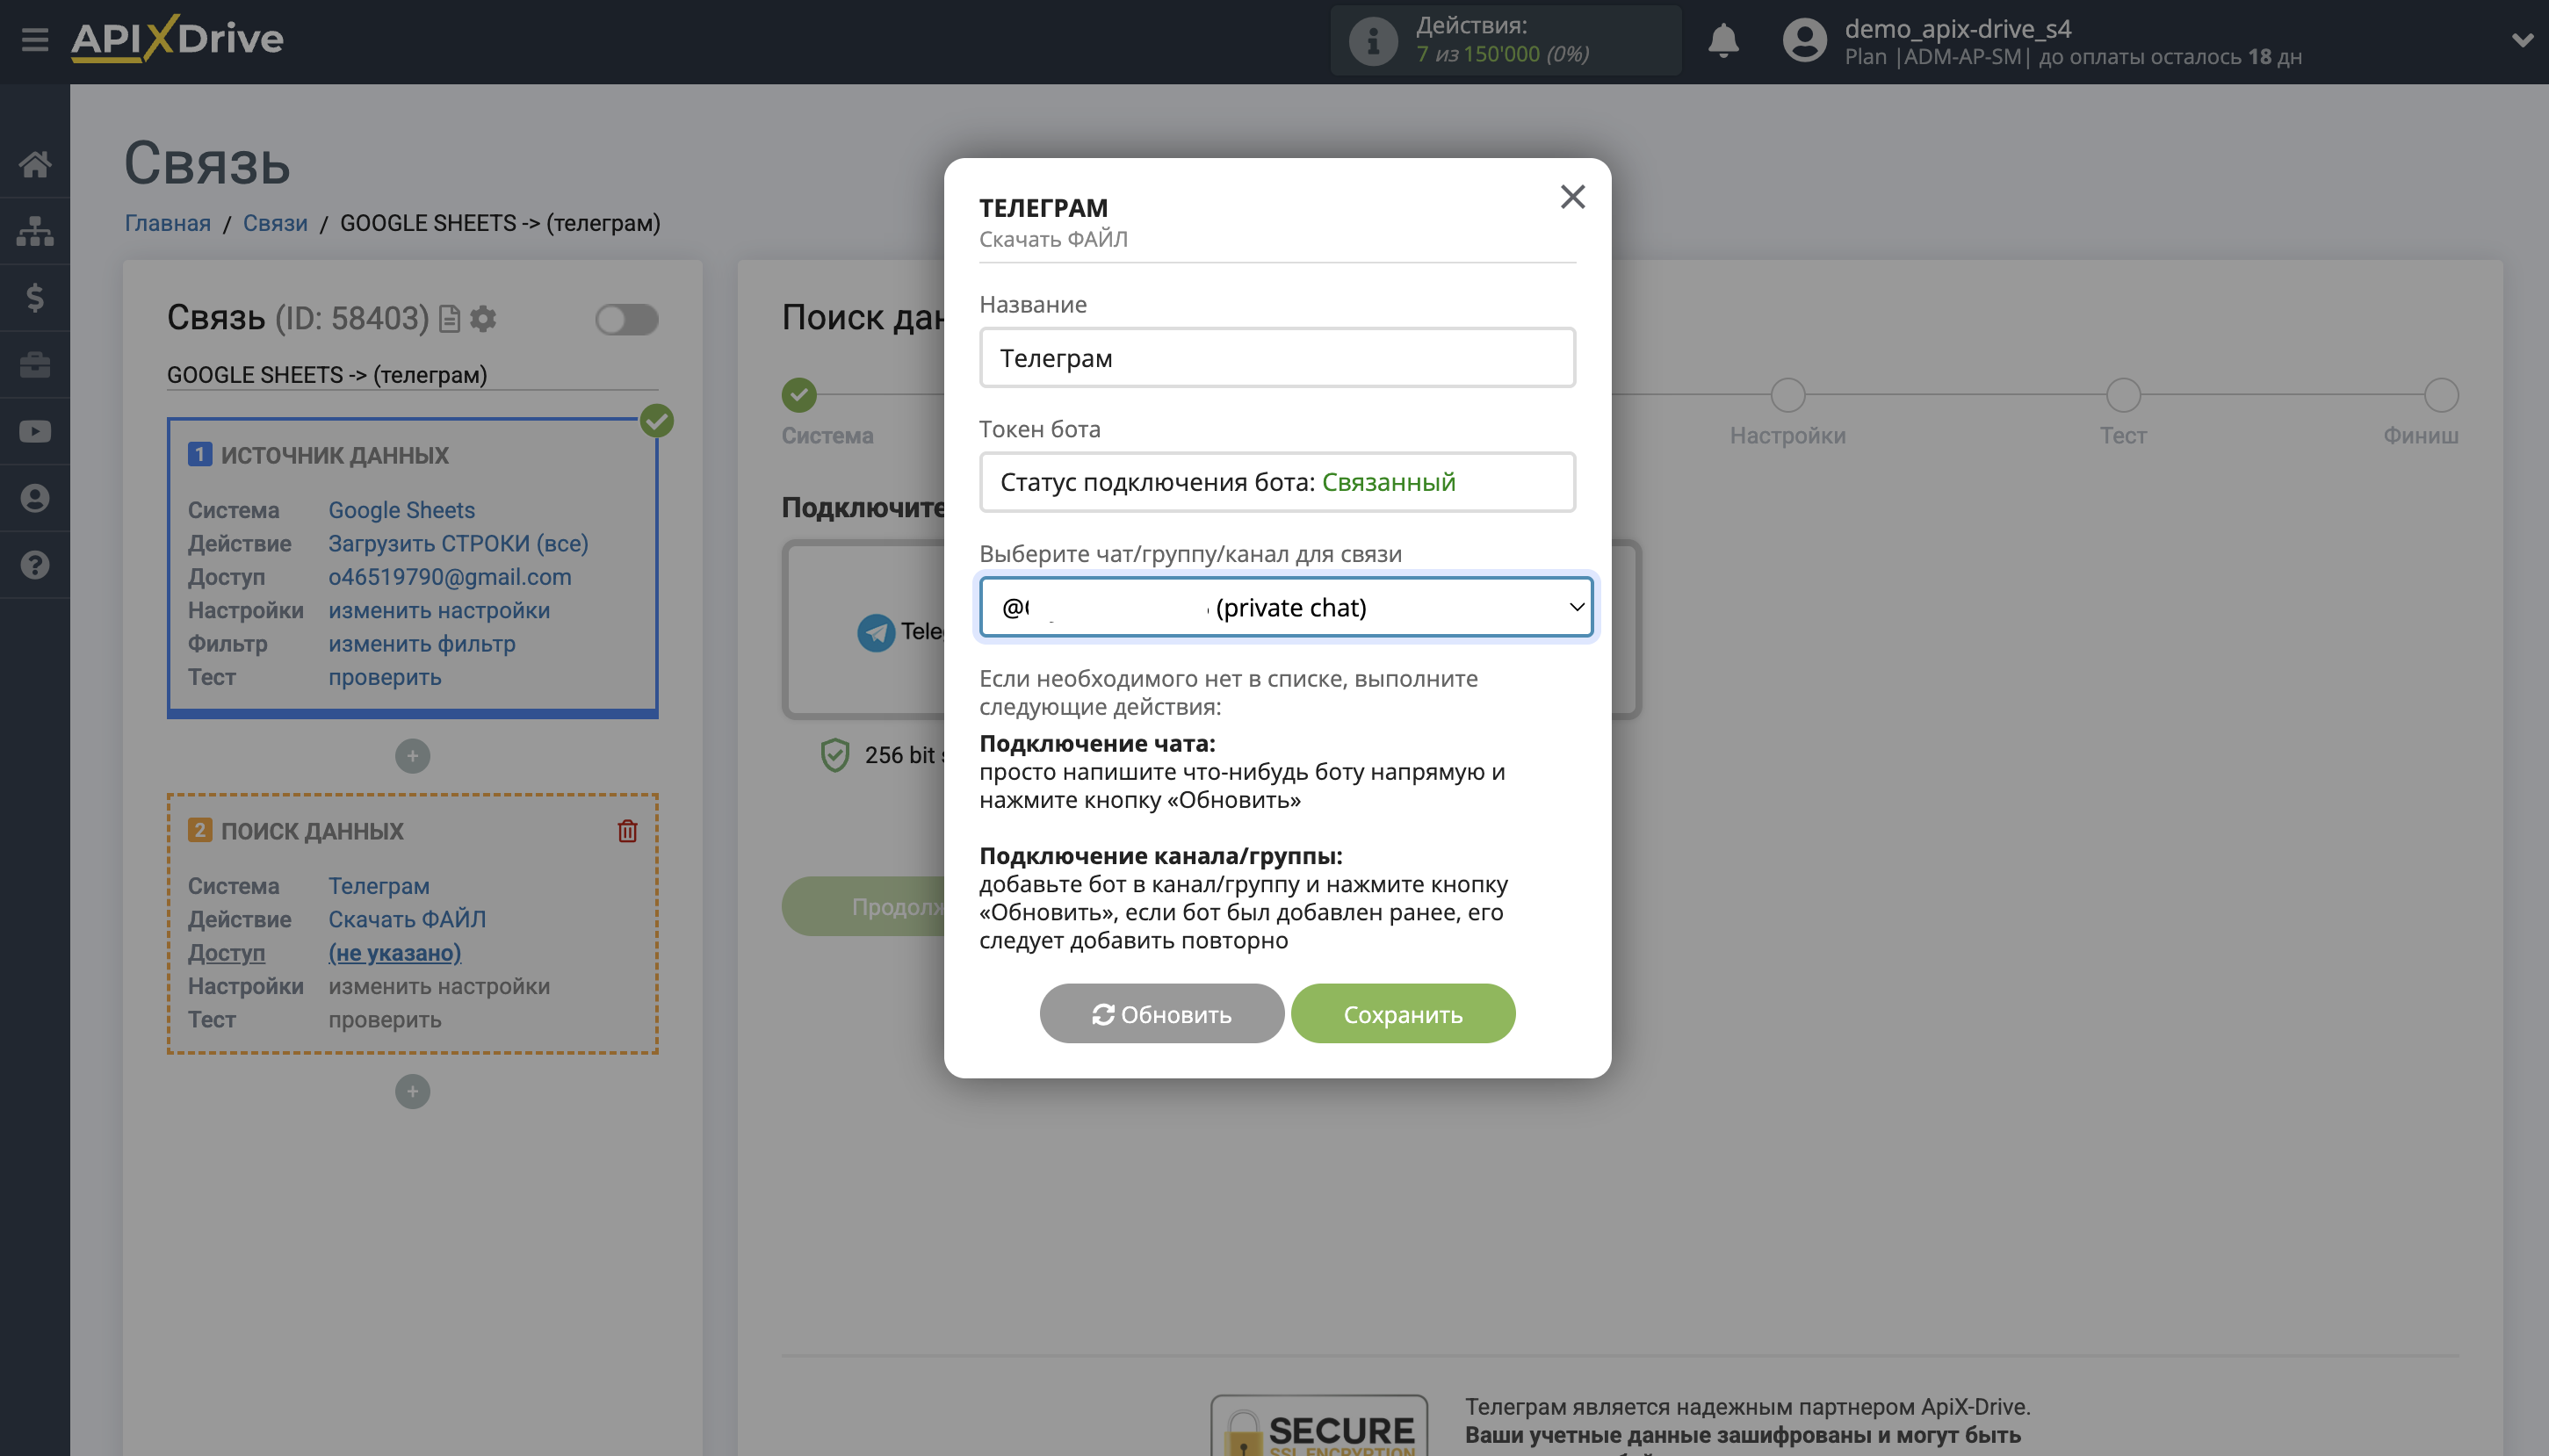The width and height of the screenshot is (2549, 1456).
Task: Click the Название input field
Action: [1276, 357]
